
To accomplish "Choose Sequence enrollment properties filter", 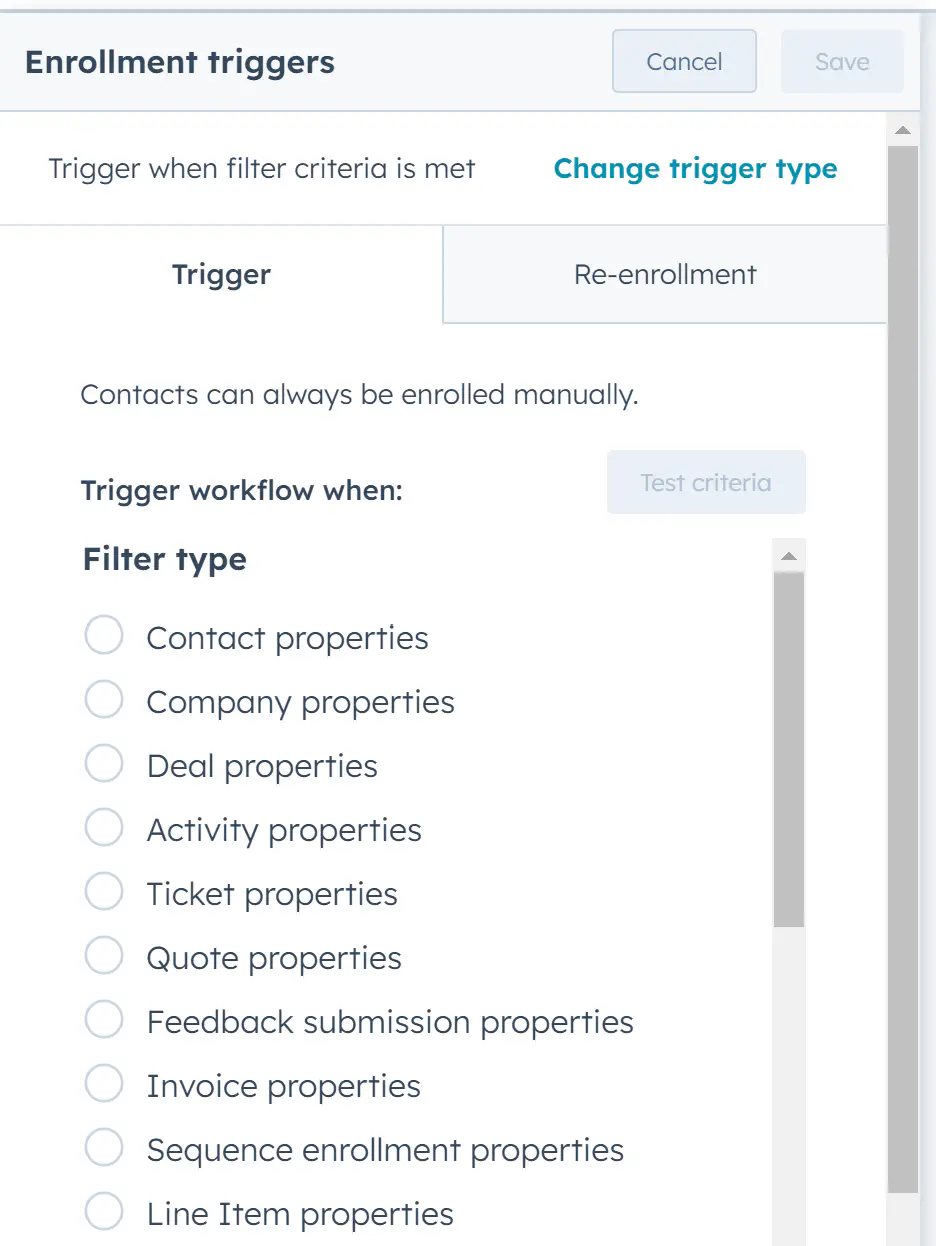I will tap(104, 1148).
